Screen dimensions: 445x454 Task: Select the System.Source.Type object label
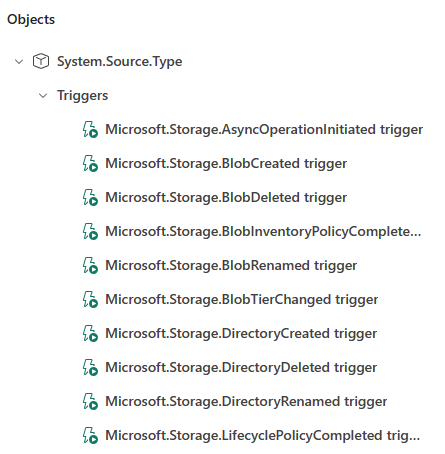[120, 62]
